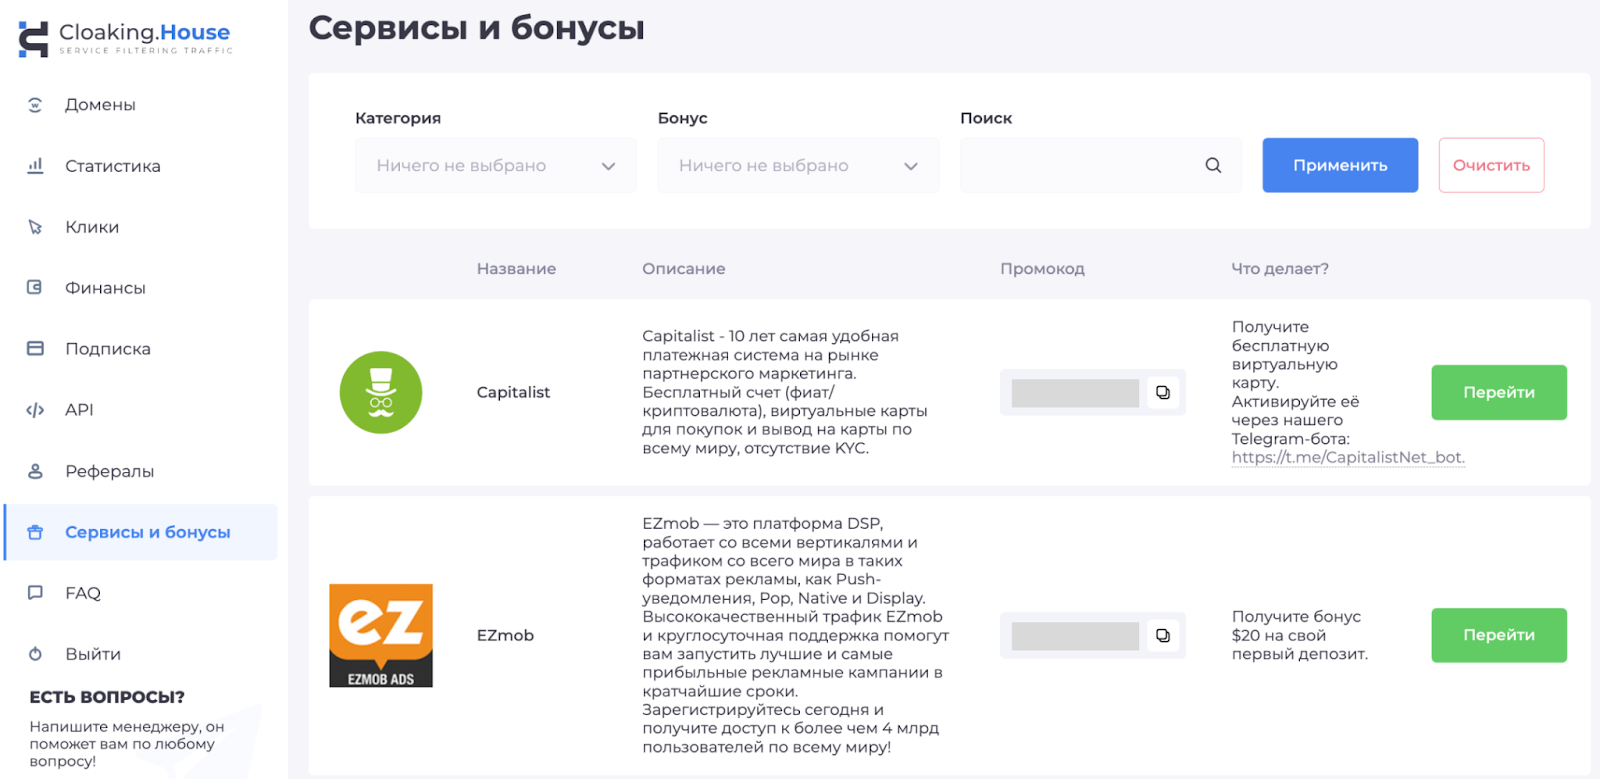Click the EZmob Ads logo
1600x779 pixels.
pyautogui.click(x=381, y=636)
